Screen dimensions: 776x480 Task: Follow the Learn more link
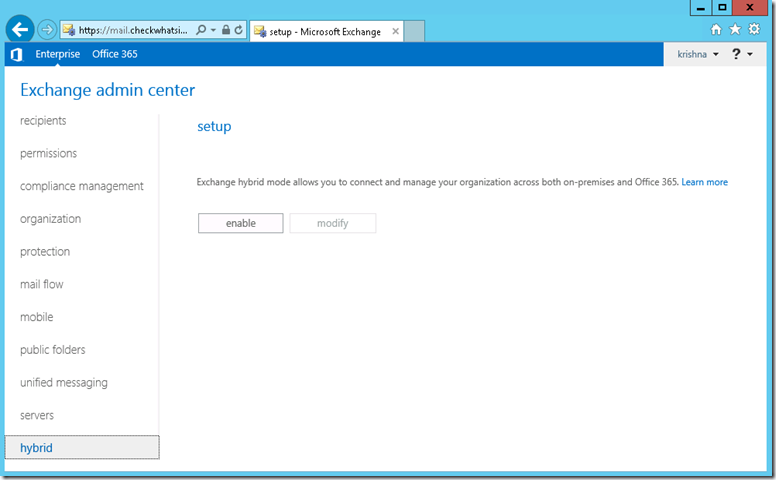(x=704, y=182)
